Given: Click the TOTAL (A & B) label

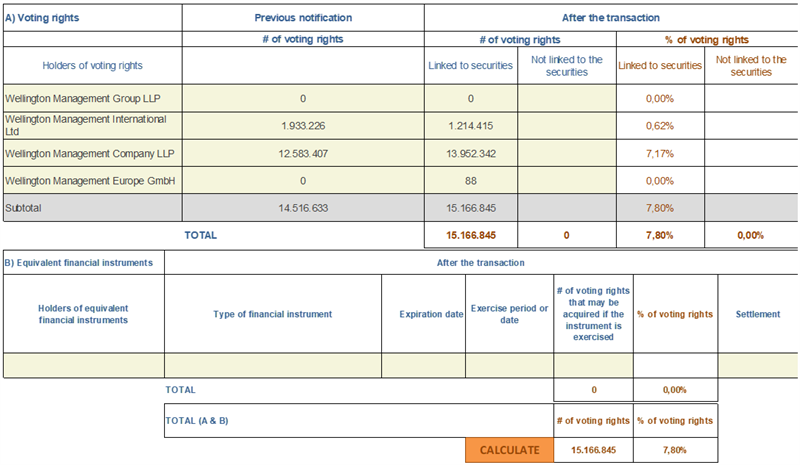Looking at the screenshot, I should (x=197, y=421).
